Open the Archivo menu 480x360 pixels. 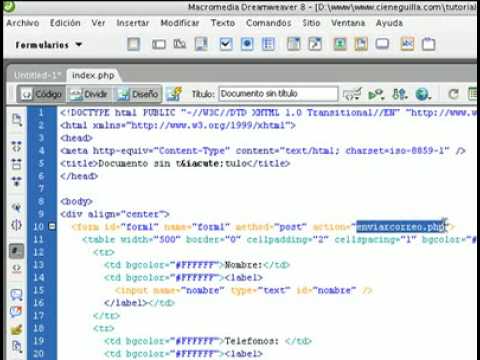tap(23, 23)
